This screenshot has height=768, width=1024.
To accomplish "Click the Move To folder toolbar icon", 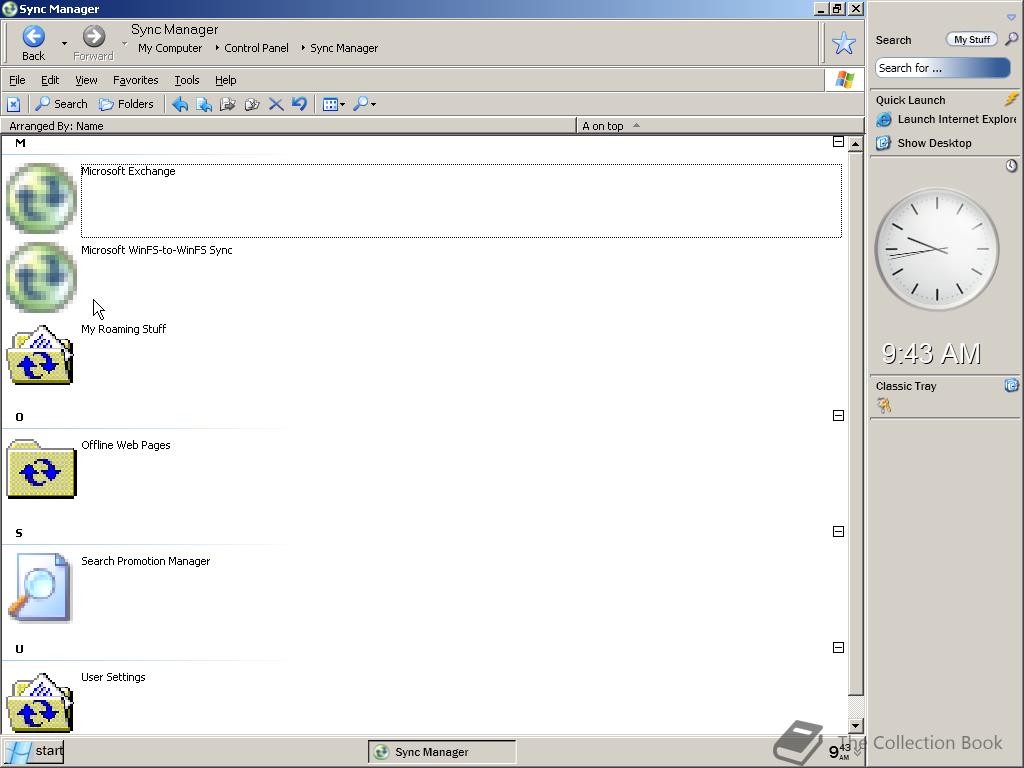I will pyautogui.click(x=227, y=104).
